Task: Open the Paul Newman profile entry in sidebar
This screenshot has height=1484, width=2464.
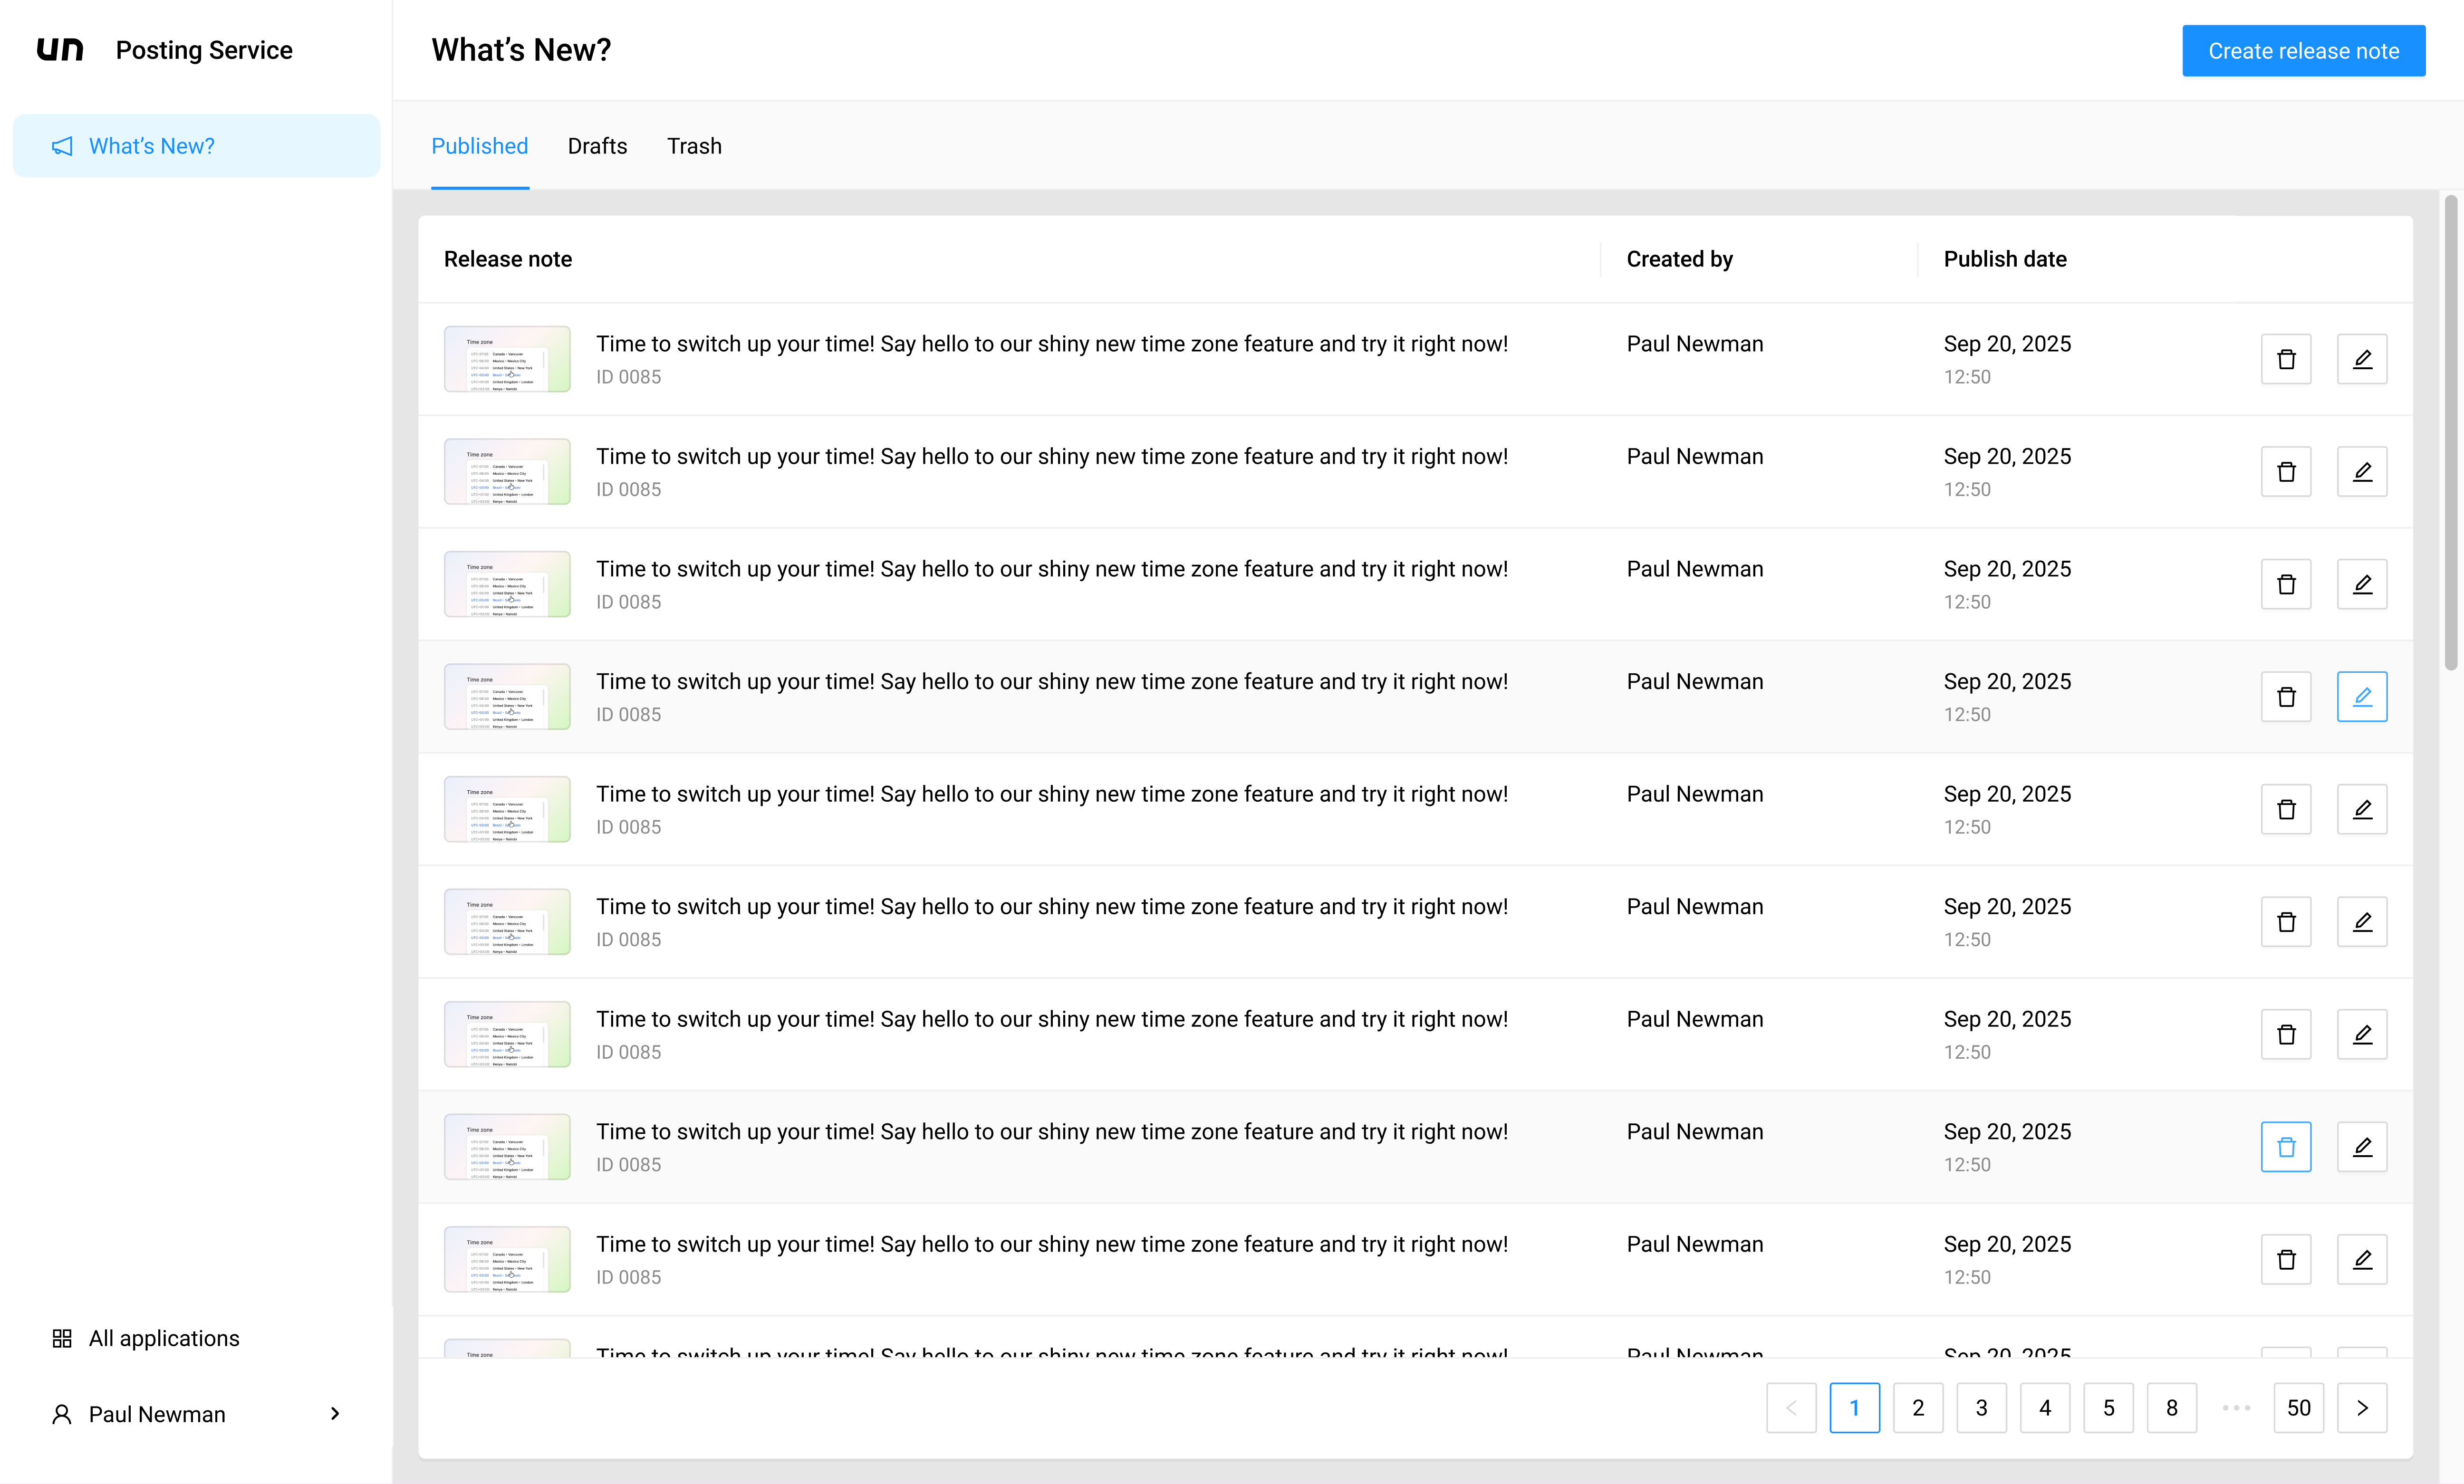Action: tap(196, 1414)
